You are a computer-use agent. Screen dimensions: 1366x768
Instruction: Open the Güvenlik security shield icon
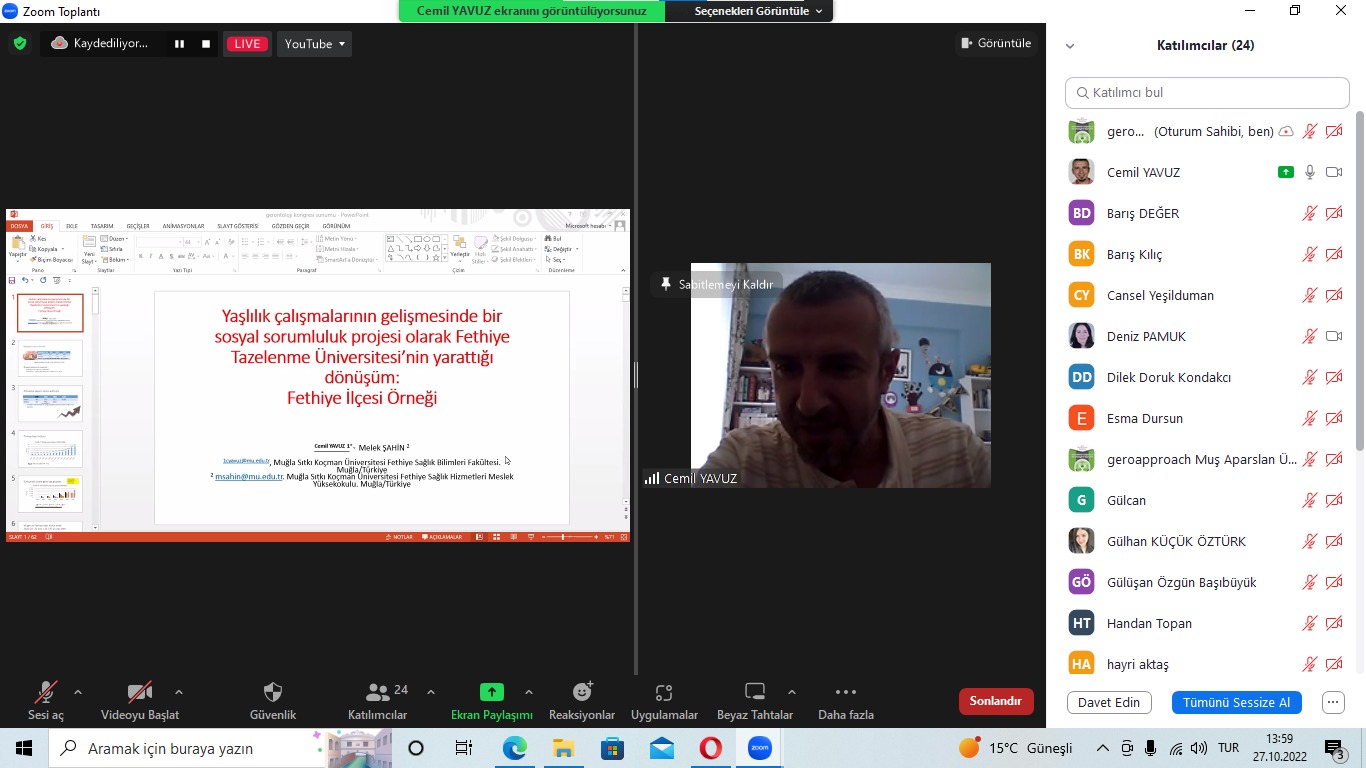272,692
